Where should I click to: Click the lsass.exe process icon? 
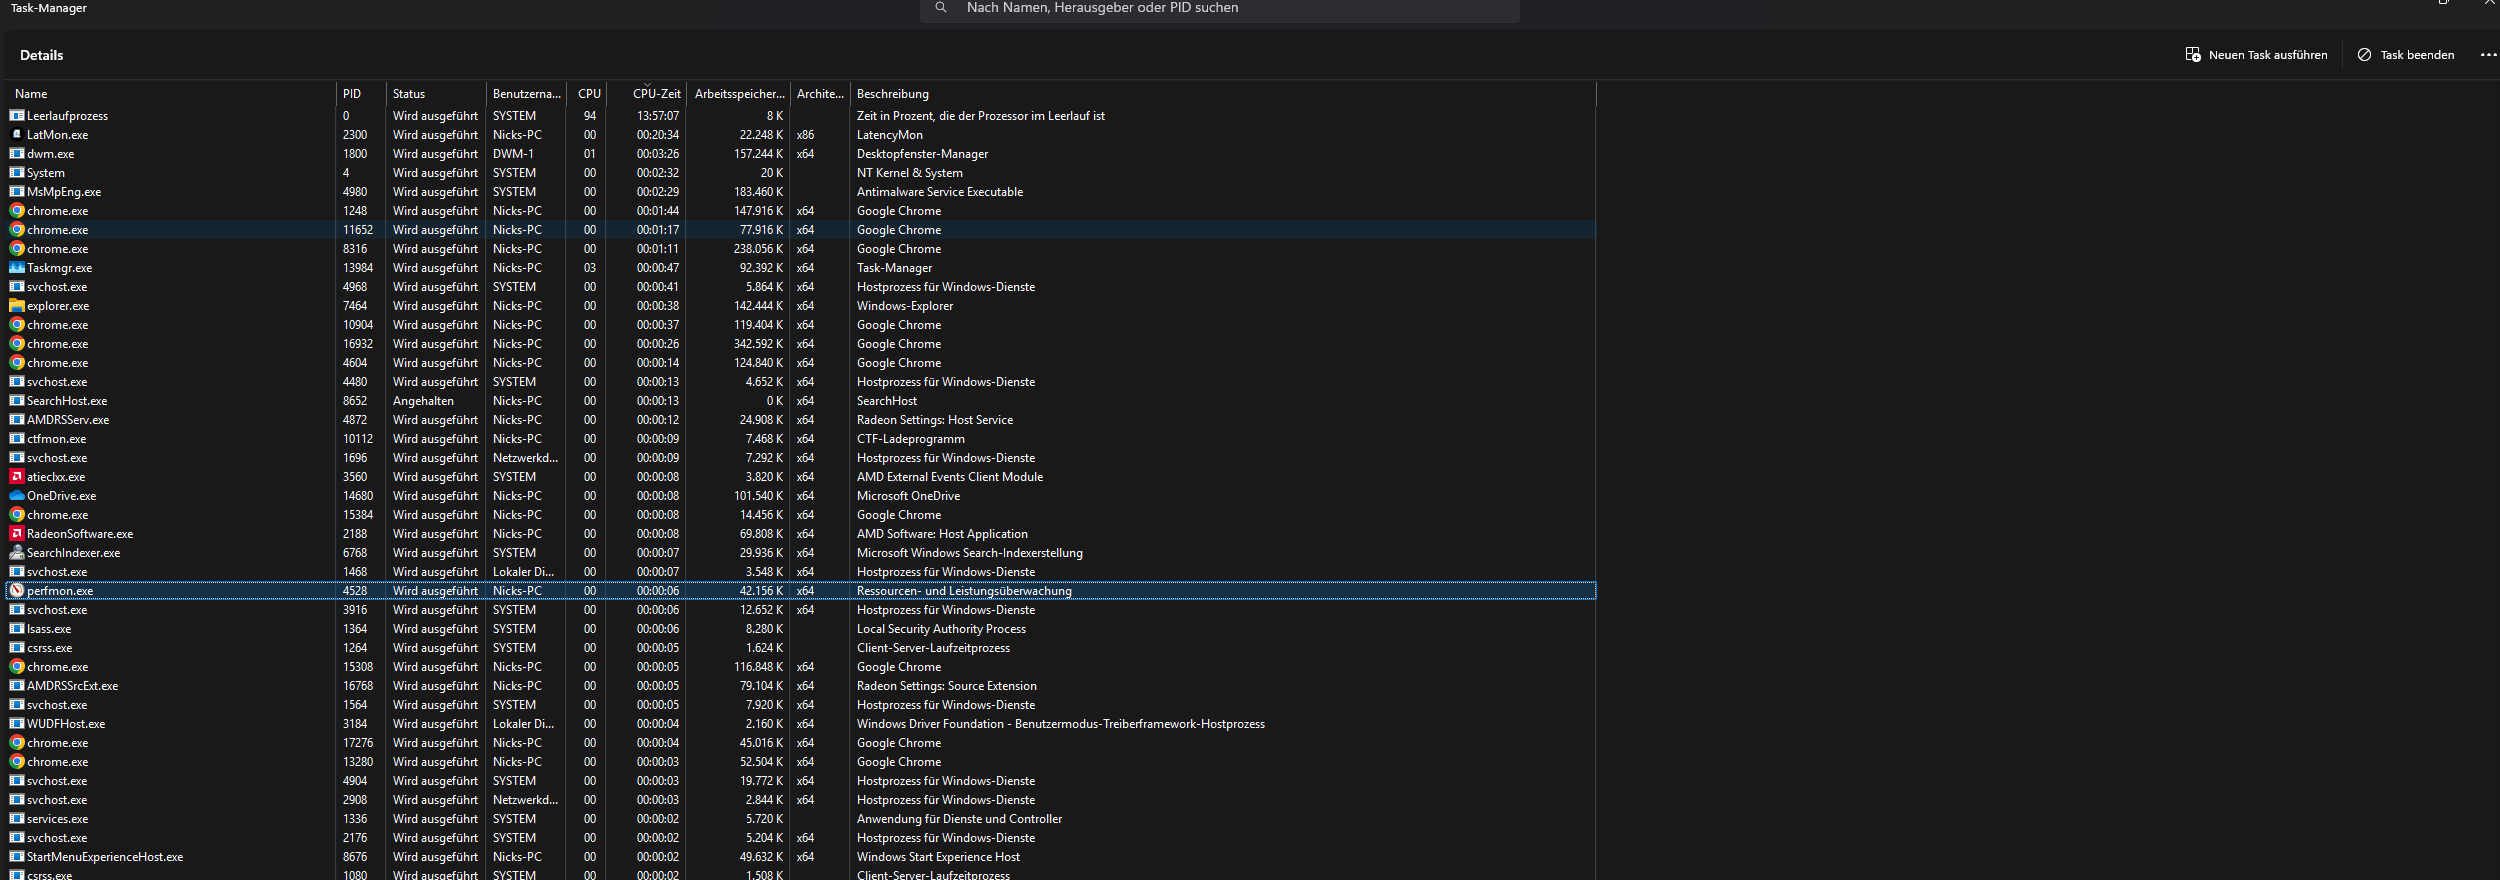point(17,629)
